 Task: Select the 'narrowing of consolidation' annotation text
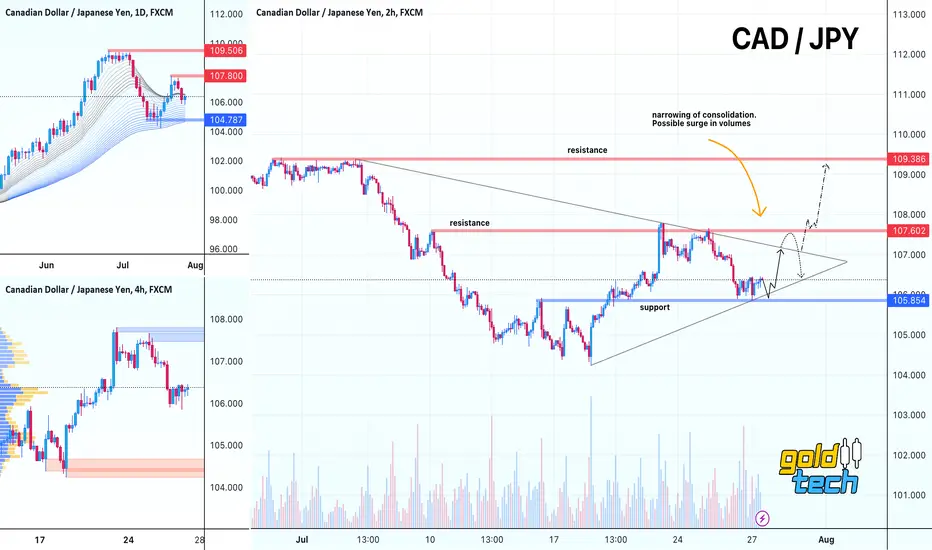704,119
